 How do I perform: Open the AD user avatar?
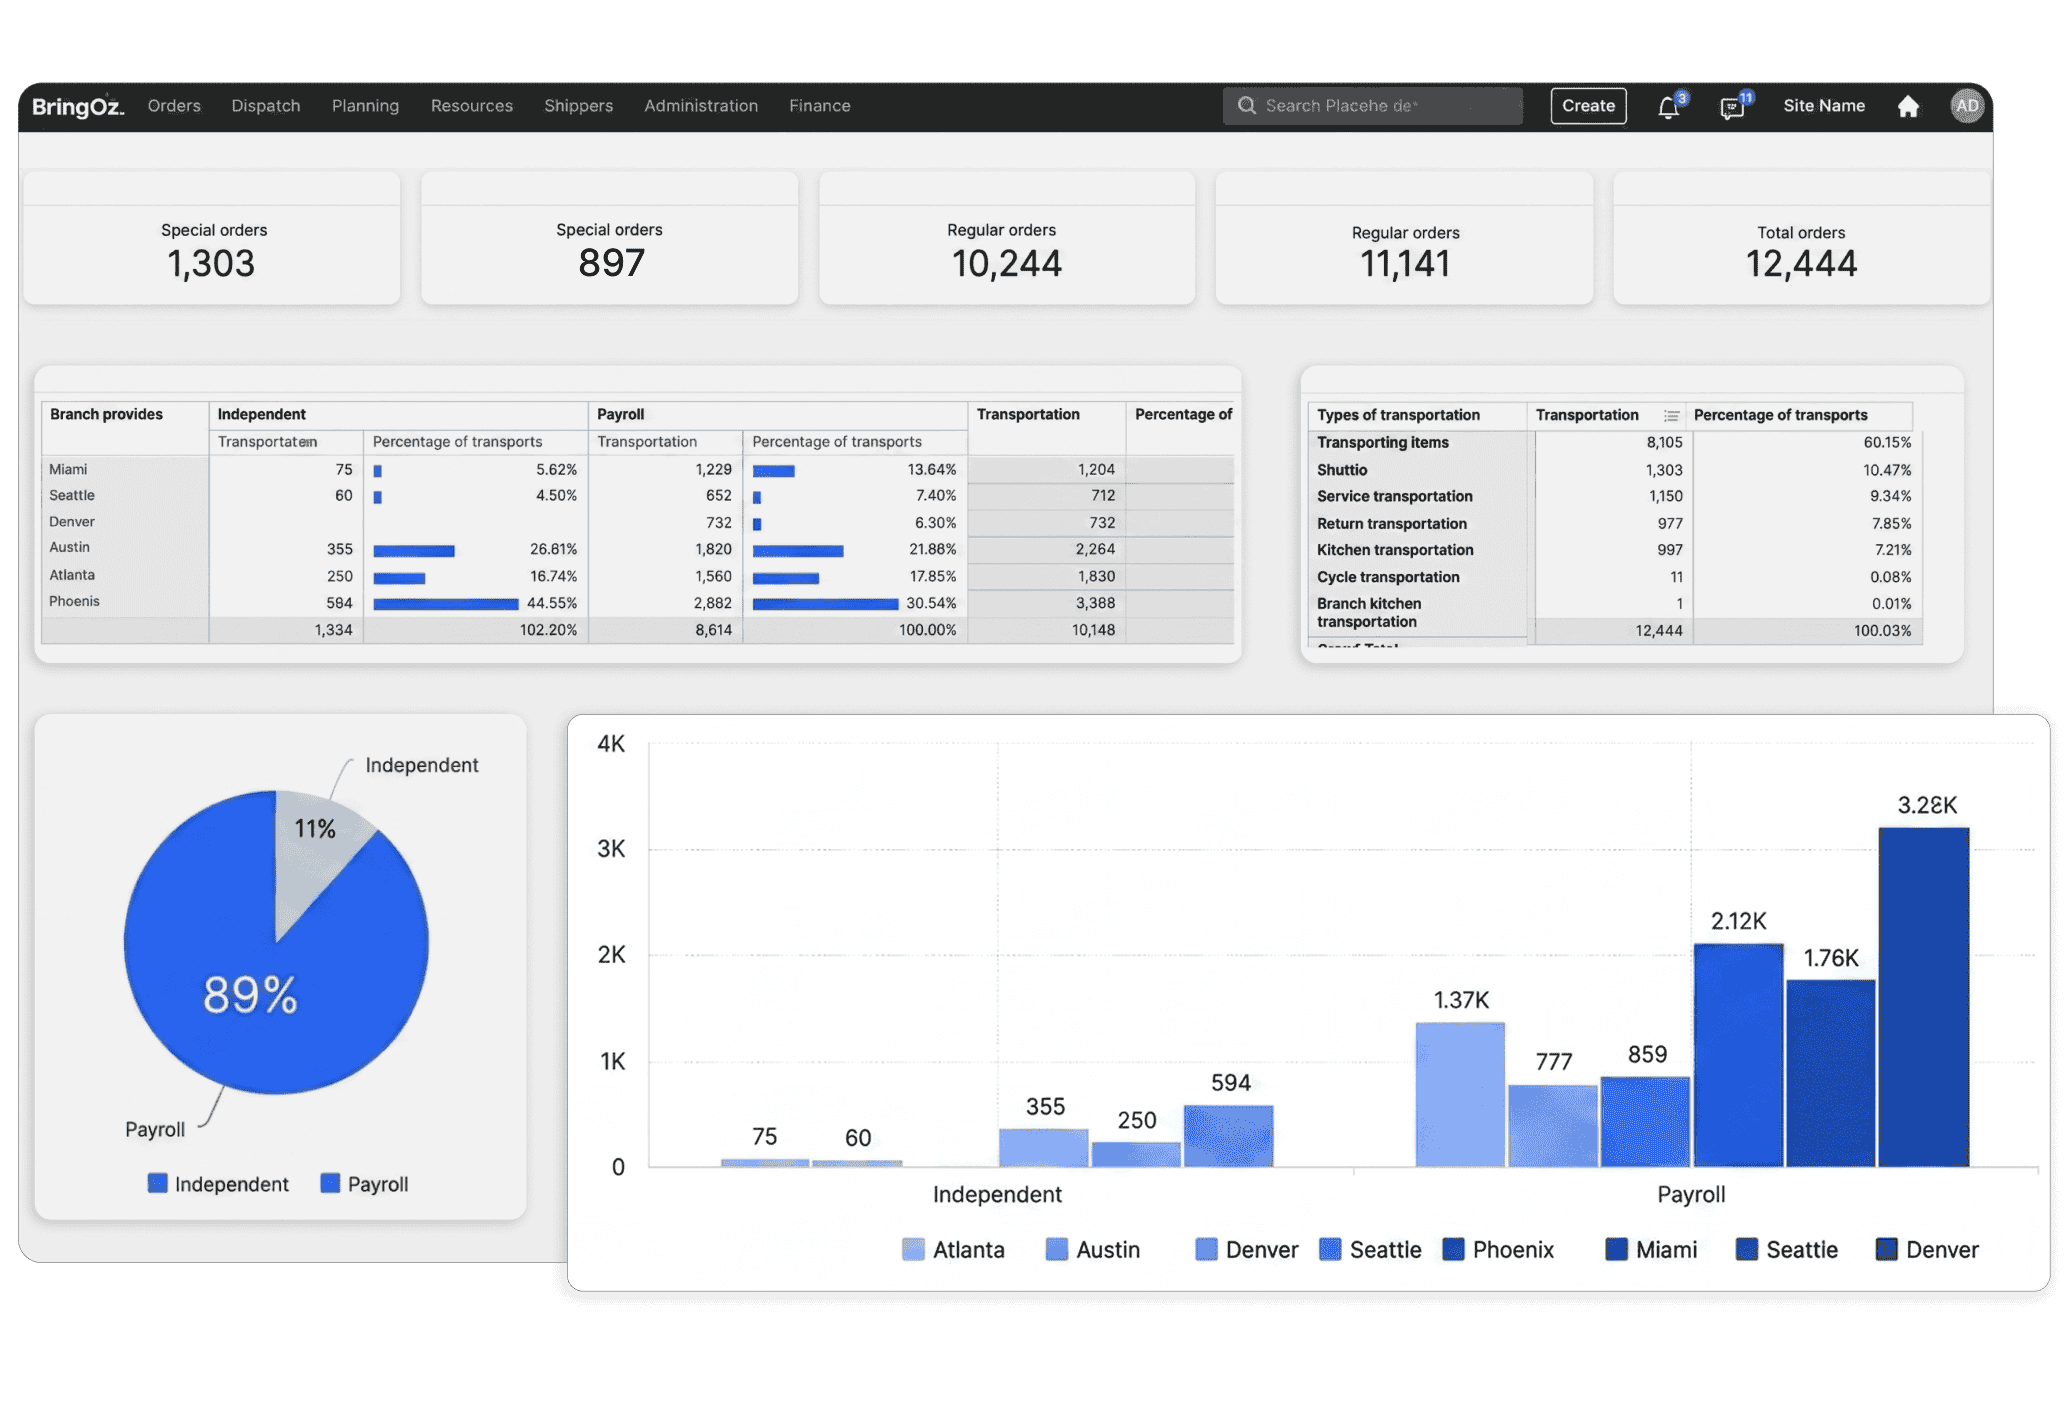click(1966, 106)
